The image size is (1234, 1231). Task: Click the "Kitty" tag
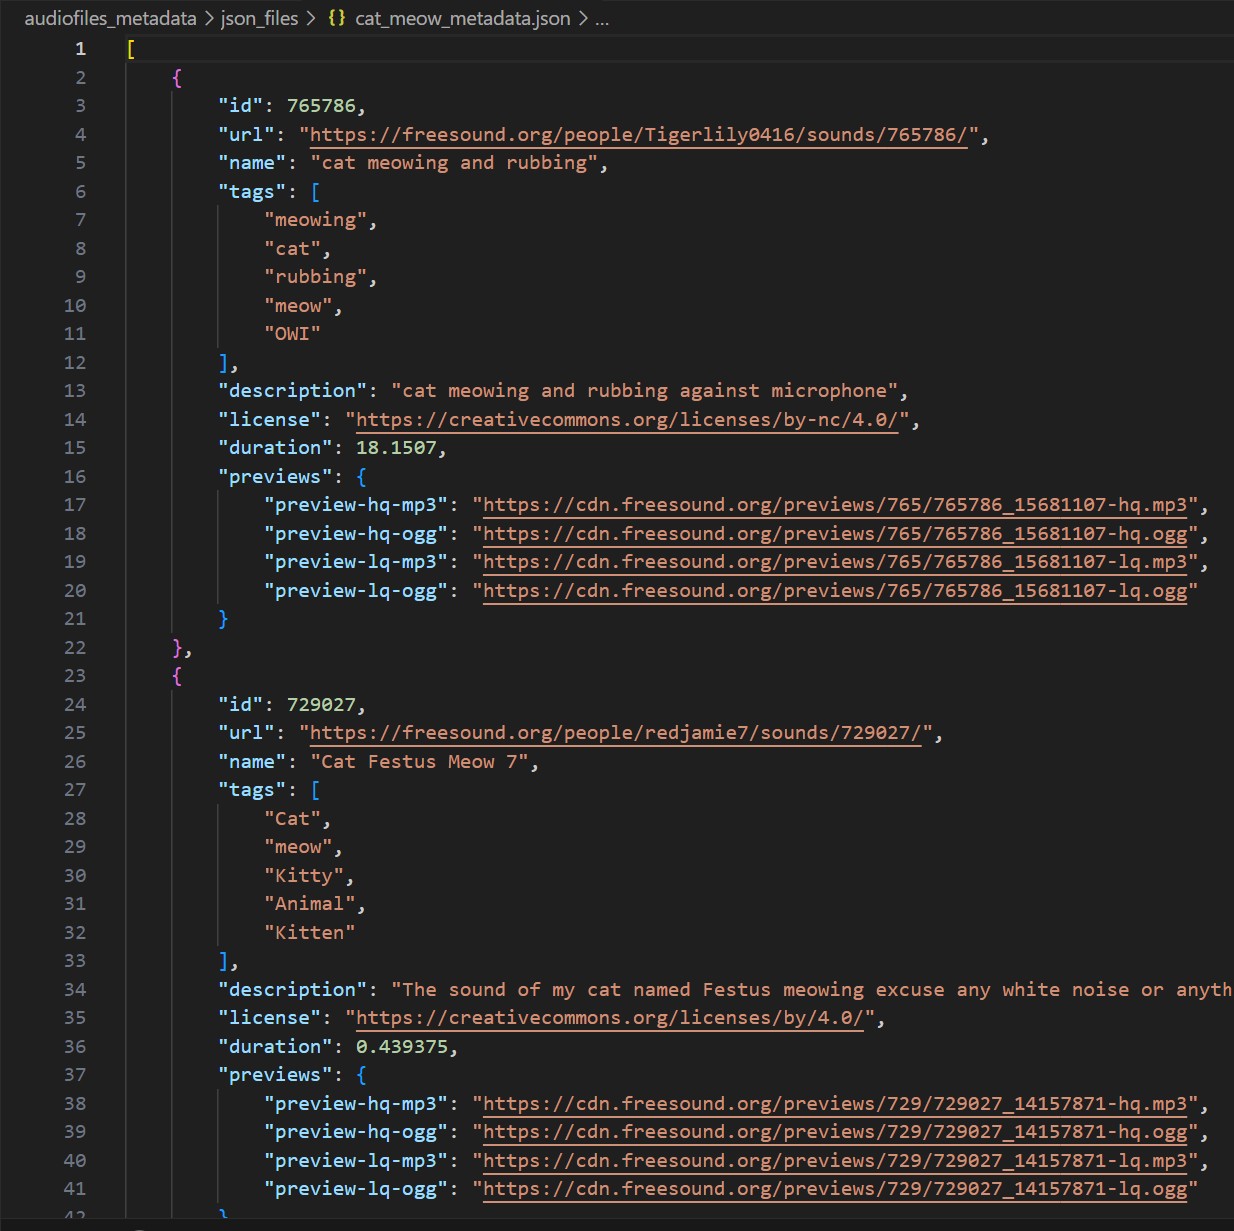(x=304, y=876)
